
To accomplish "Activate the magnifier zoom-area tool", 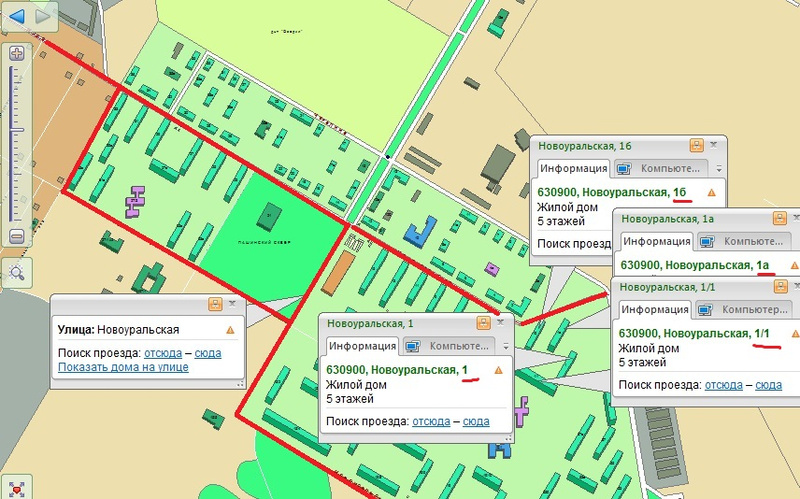I will [x=16, y=272].
